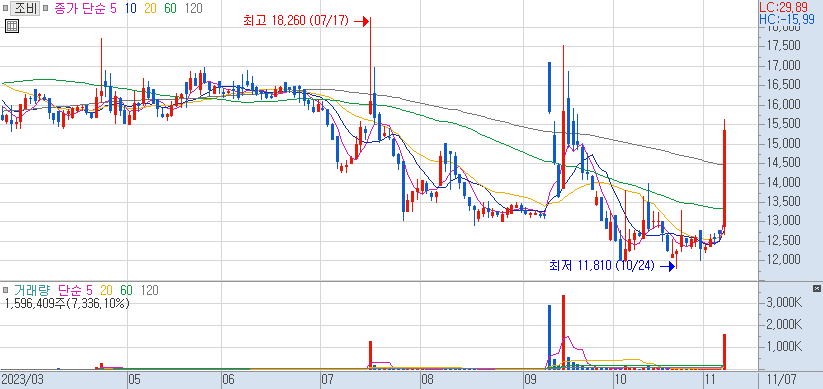The image size is (823, 389).
Task: Click the 조비 stock name button
Action: pyautogui.click(x=24, y=8)
